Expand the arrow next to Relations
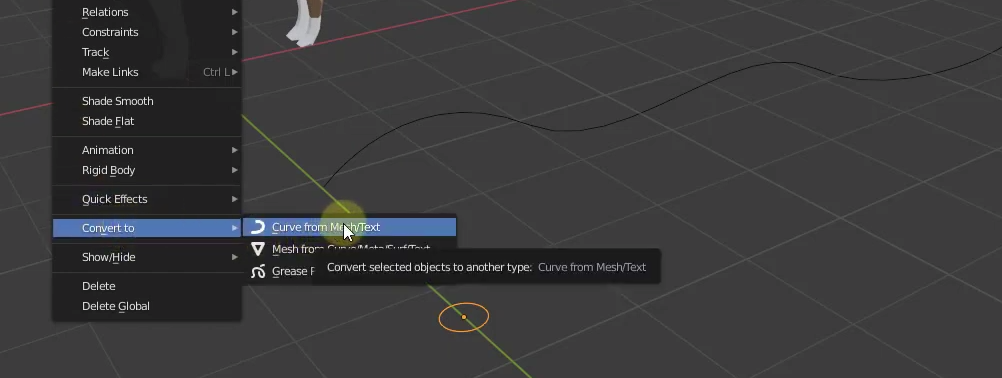Viewport: 1002px width, 378px height. point(235,12)
